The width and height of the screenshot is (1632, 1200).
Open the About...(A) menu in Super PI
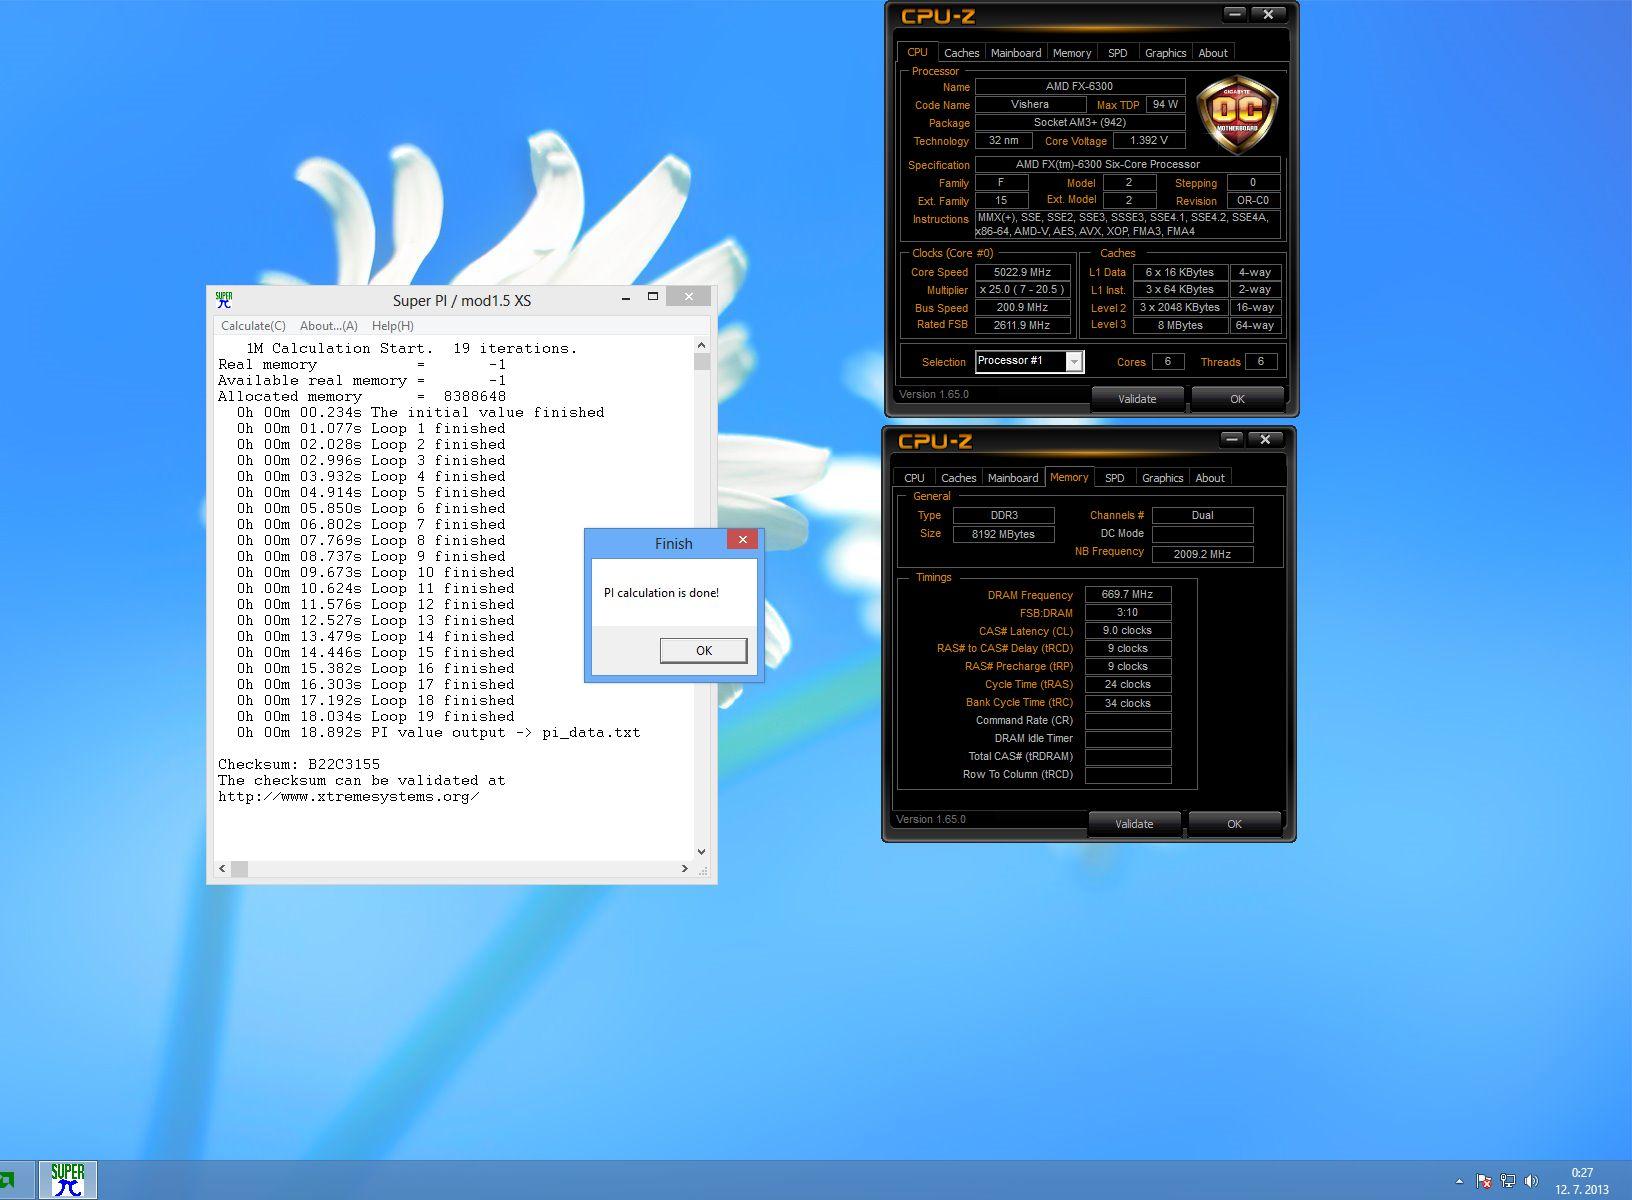click(x=329, y=326)
